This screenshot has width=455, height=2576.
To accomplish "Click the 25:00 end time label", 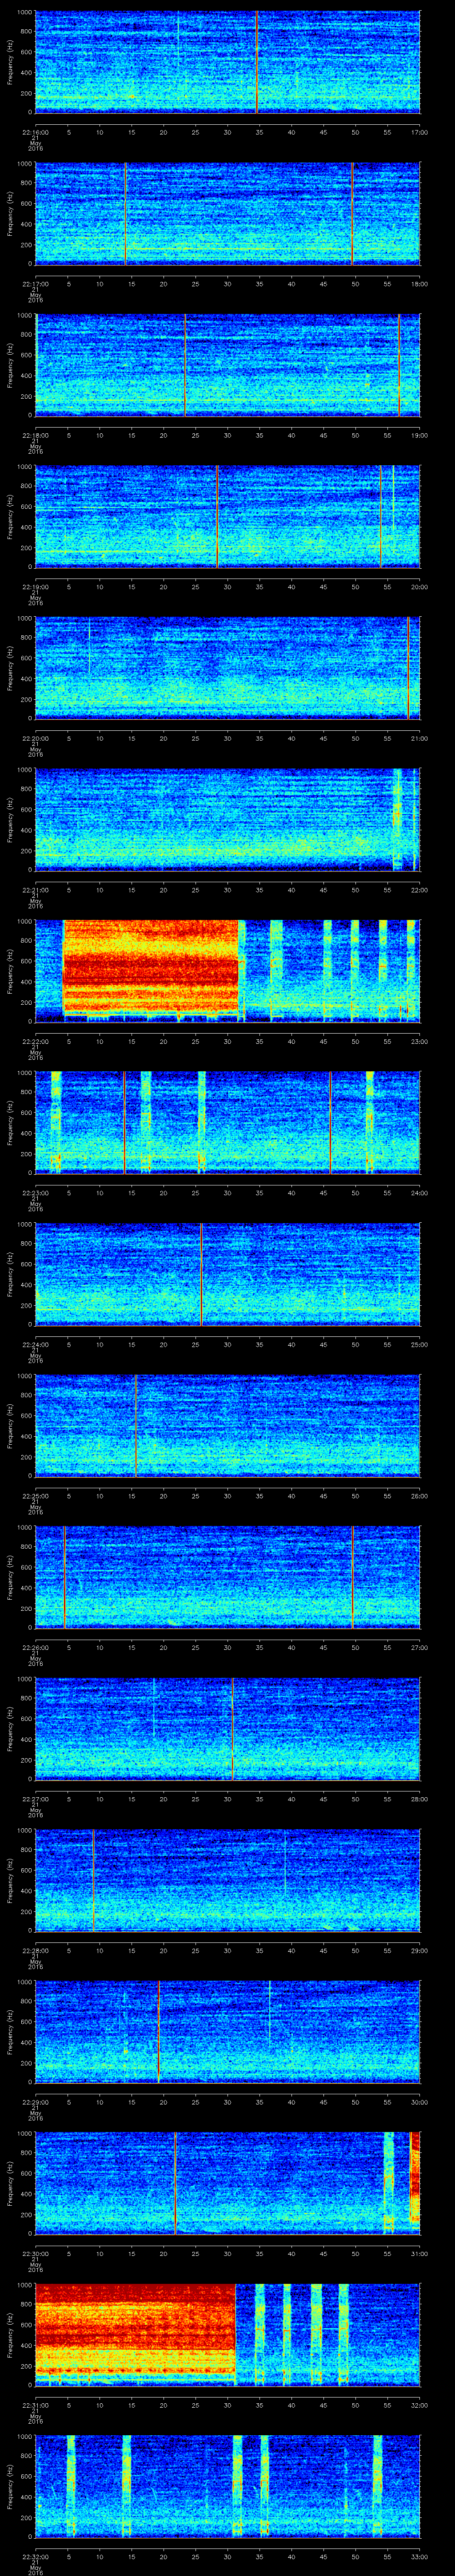I will (419, 1344).
